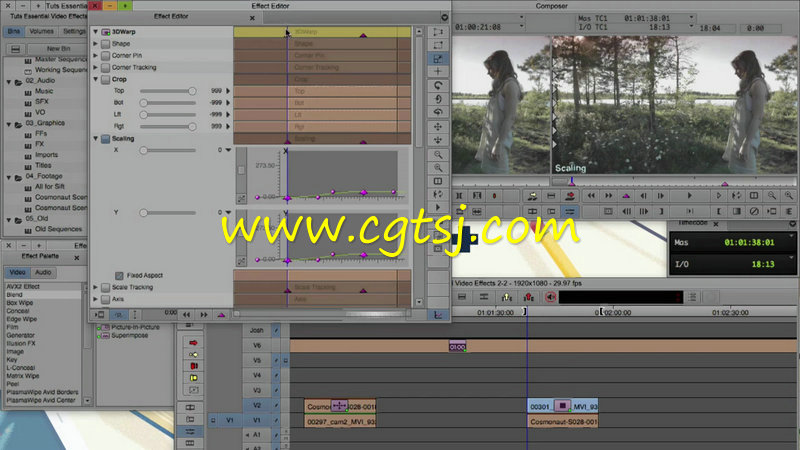Screen dimensions: 800x450
Task: Add keyframe with pink triangle in Composer
Action: click(626, 195)
